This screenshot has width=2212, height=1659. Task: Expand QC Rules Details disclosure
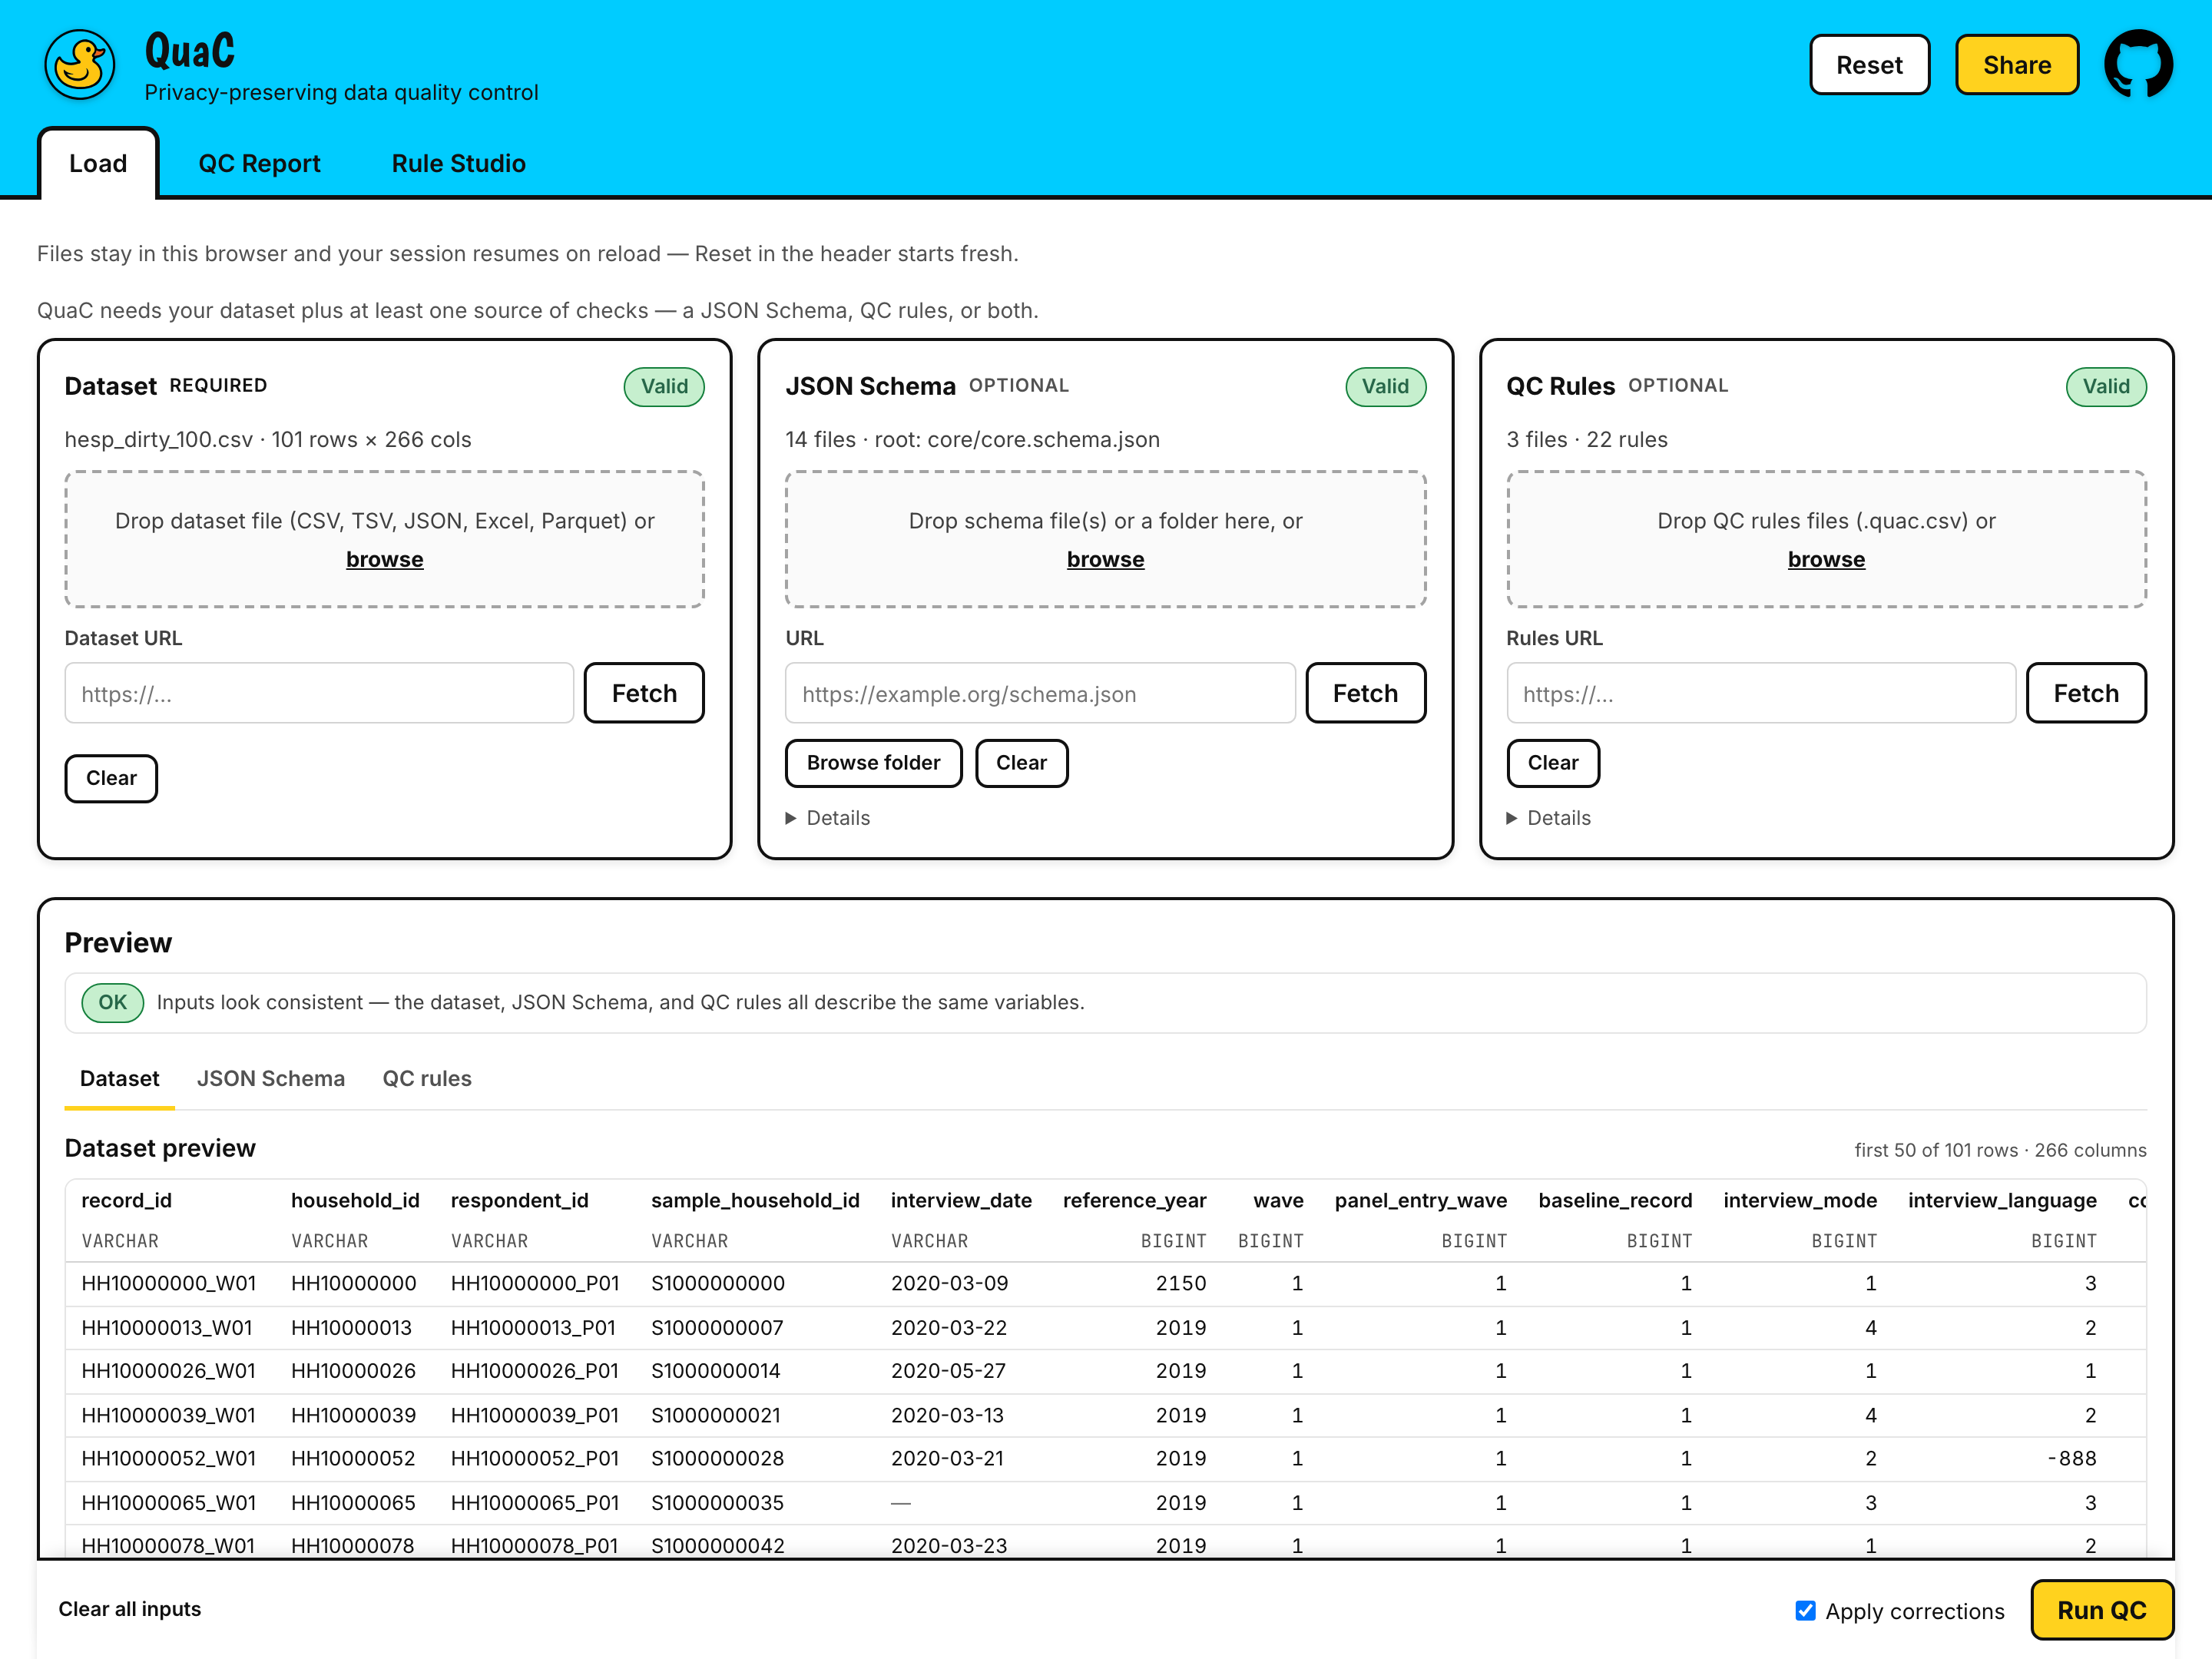(1549, 818)
